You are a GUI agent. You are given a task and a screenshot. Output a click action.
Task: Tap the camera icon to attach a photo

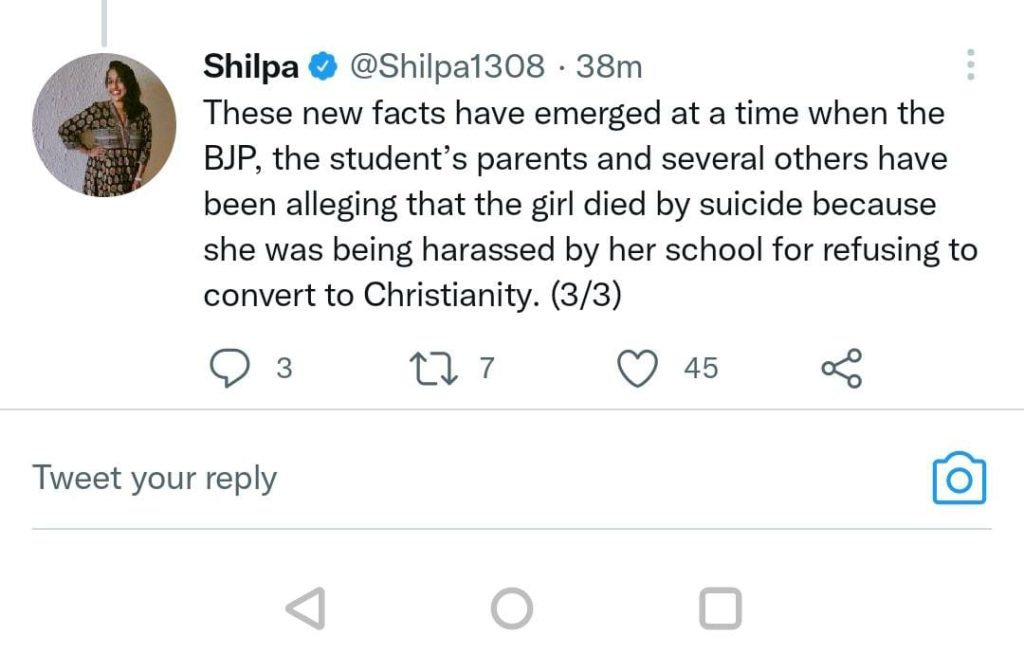958,479
